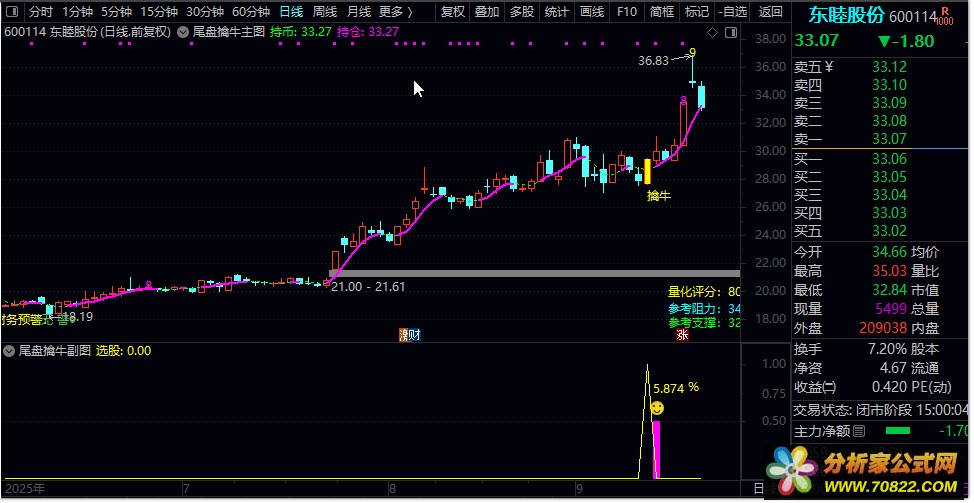
Task: Click the diamond icon in chart header
Action: 712,32
